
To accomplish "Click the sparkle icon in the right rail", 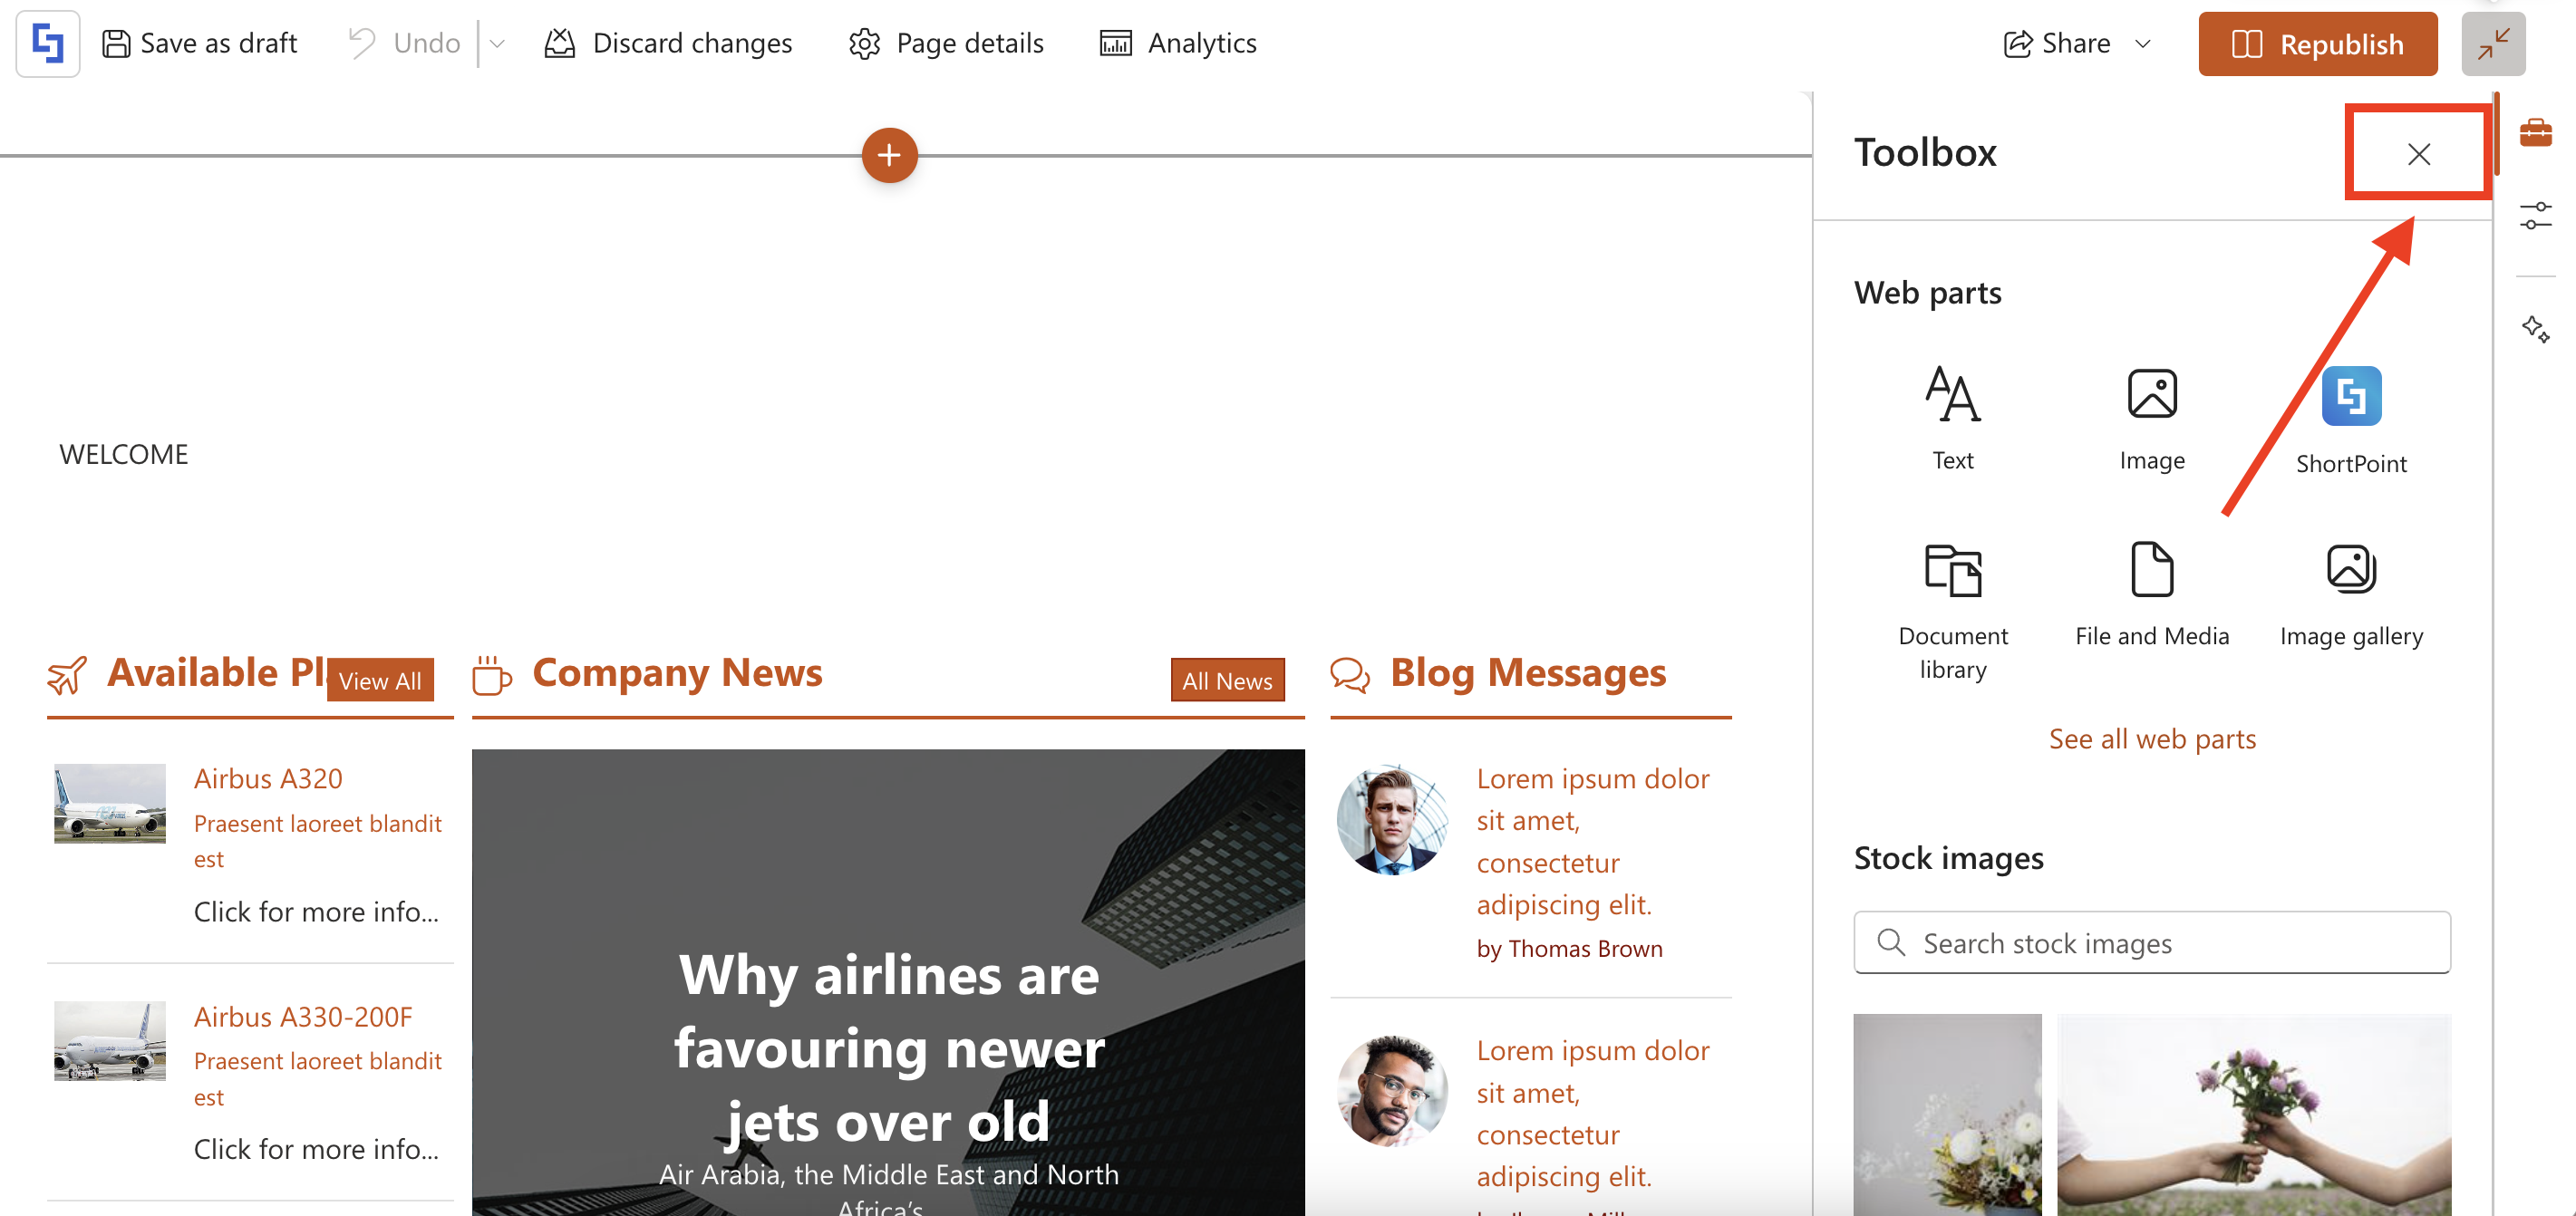I will [2535, 328].
